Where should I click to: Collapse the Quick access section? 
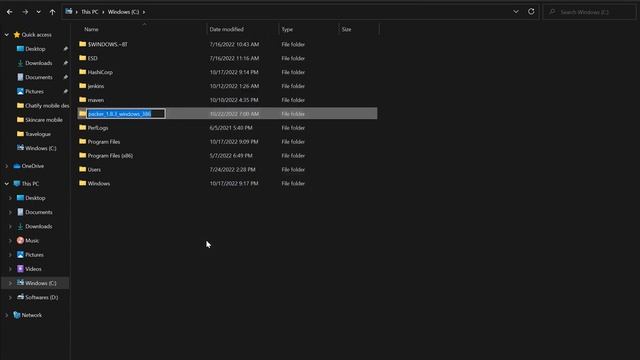point(7,35)
